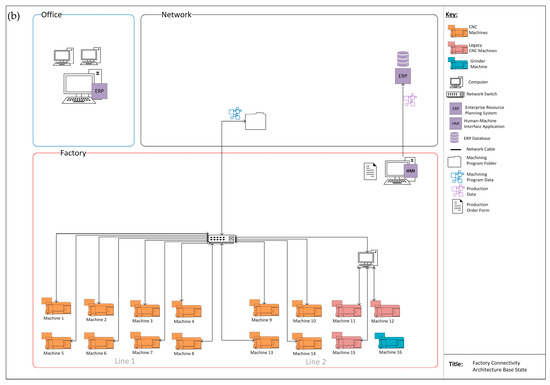This screenshot has height=385, width=550.
Task: Click the legacy Machine 15 icon
Action: (x=347, y=341)
